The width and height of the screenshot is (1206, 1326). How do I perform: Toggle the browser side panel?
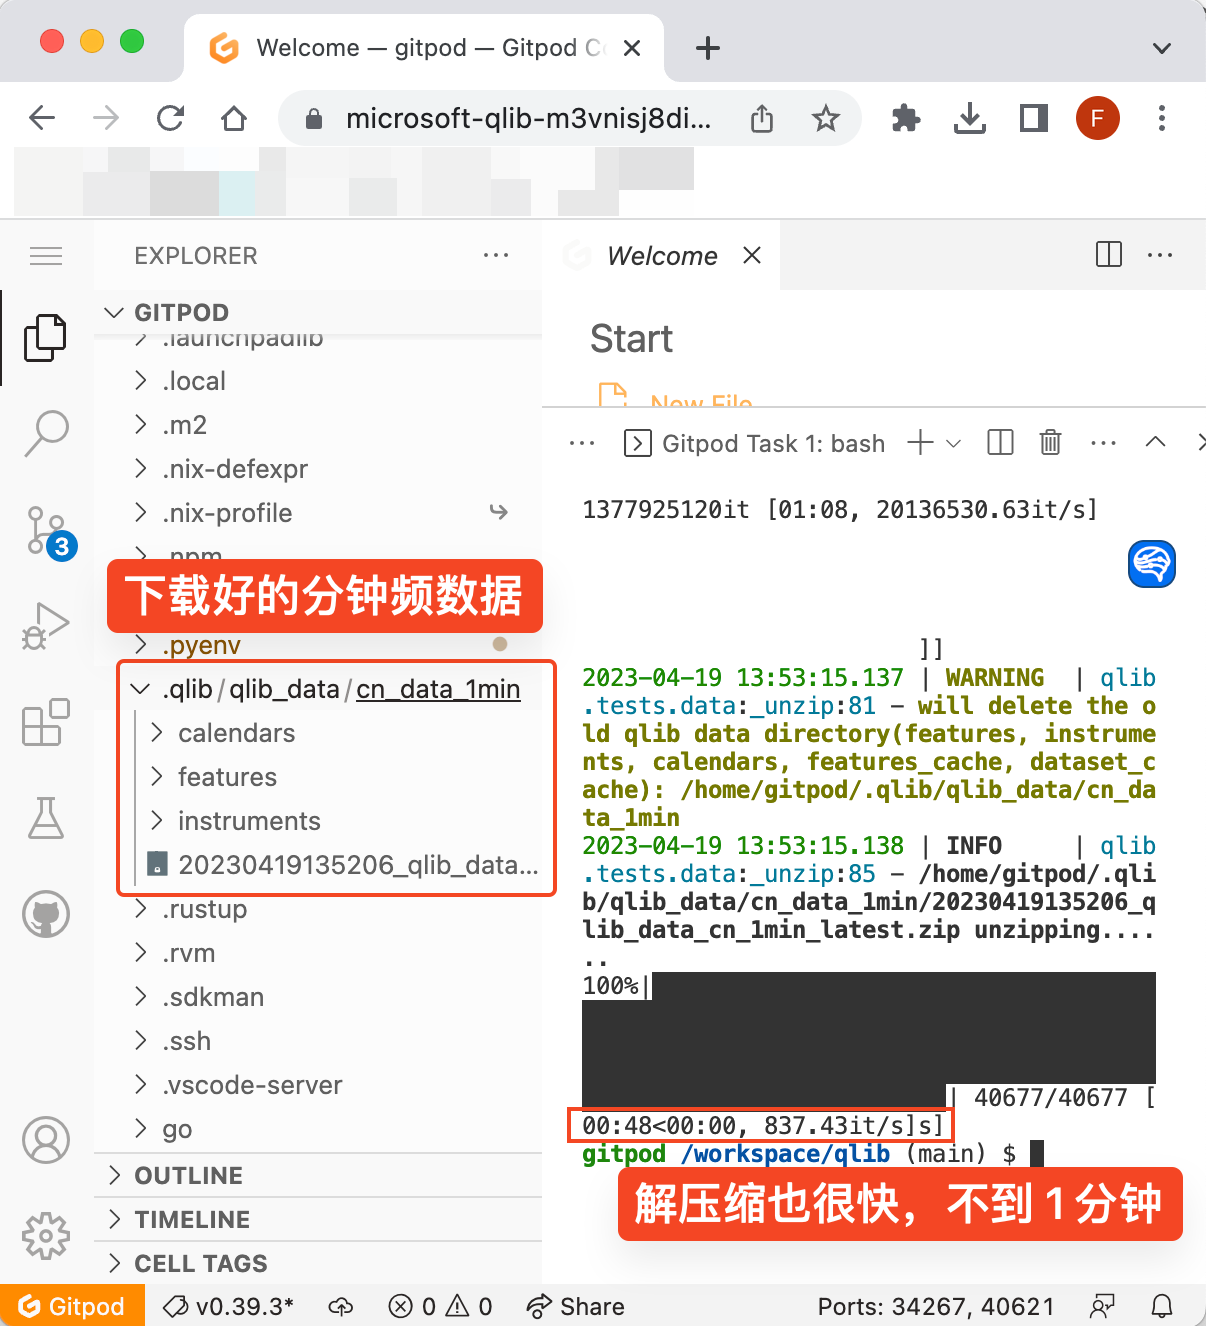(x=1033, y=119)
